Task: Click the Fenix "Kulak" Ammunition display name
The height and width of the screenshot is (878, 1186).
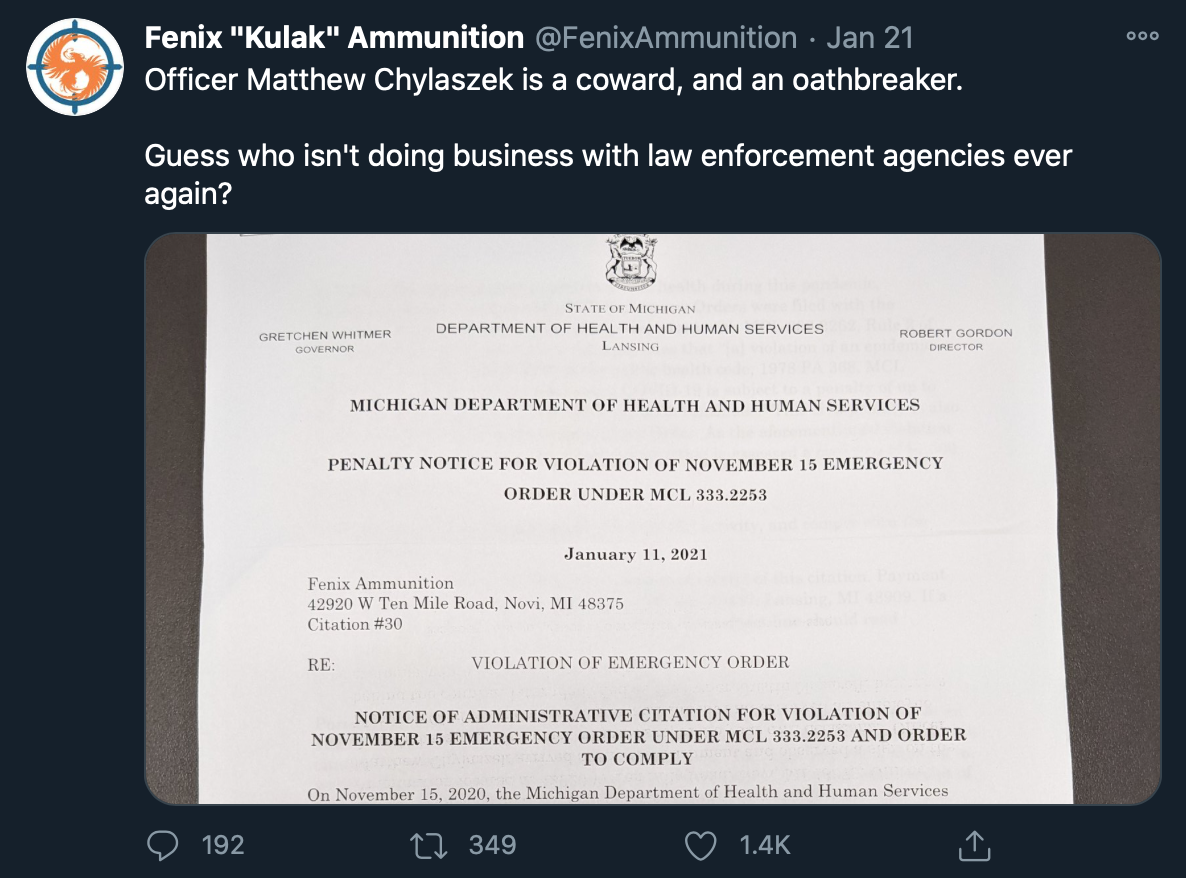Action: [334, 37]
